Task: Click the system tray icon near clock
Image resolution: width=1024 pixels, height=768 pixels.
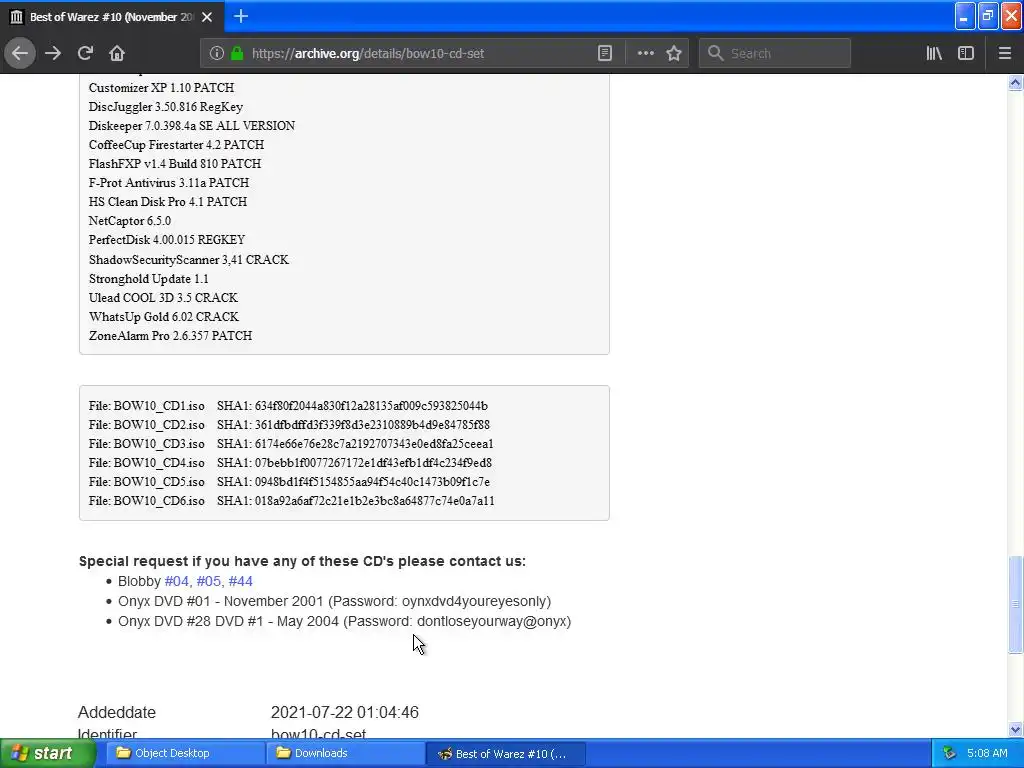Action: pyautogui.click(x=950, y=754)
